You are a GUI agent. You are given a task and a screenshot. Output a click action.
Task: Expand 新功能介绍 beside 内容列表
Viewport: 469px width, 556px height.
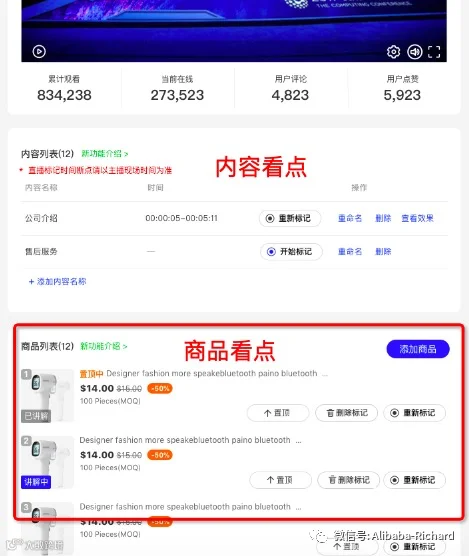(x=105, y=154)
